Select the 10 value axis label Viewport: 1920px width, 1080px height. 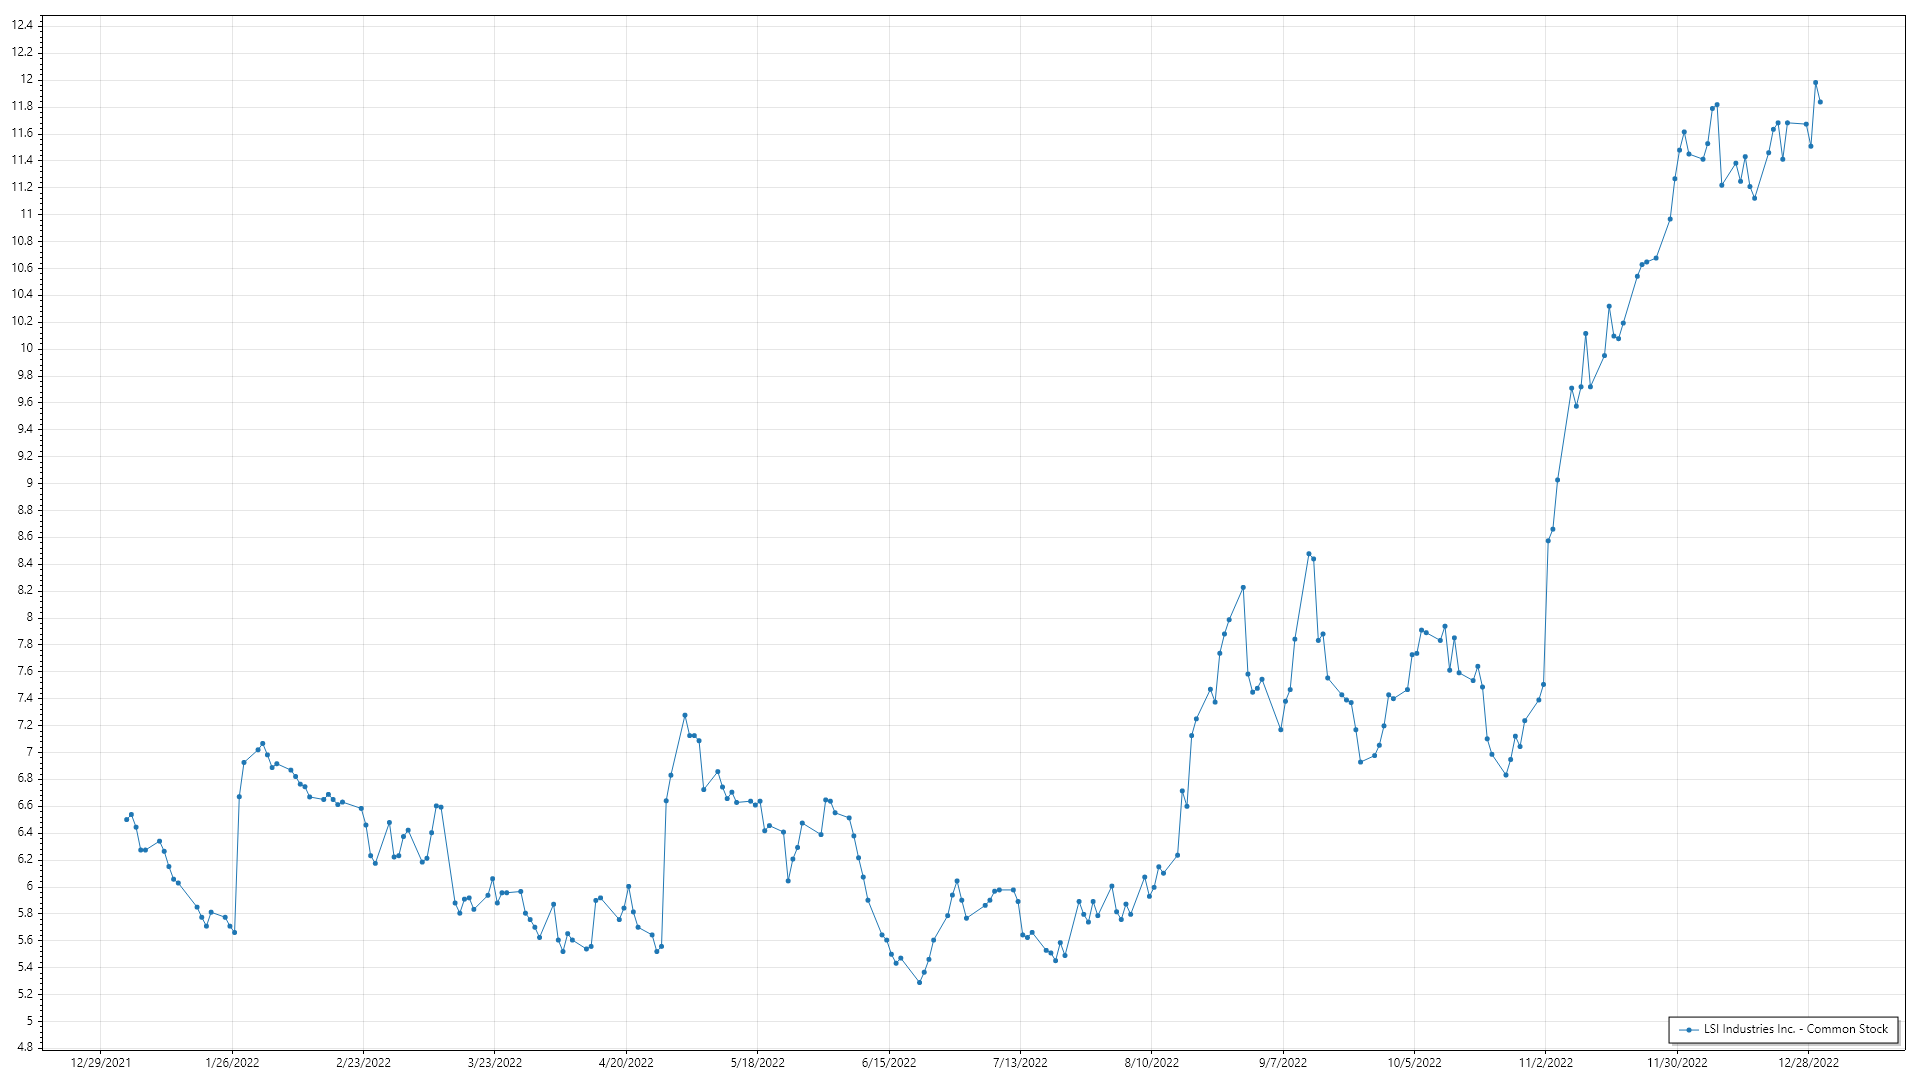point(27,348)
